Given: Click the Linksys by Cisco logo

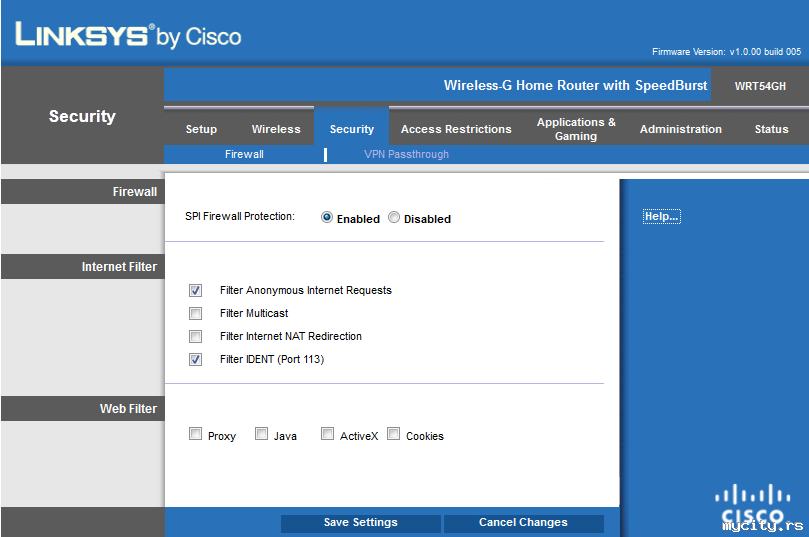Looking at the screenshot, I should 128,36.
